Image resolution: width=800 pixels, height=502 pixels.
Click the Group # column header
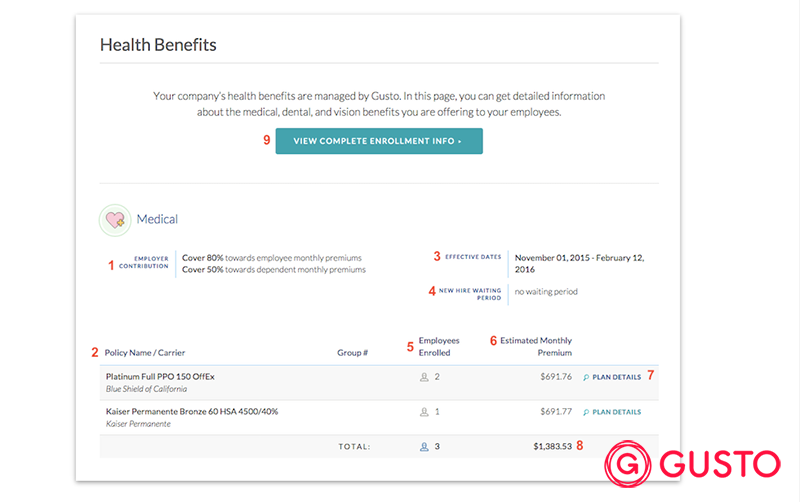353,353
